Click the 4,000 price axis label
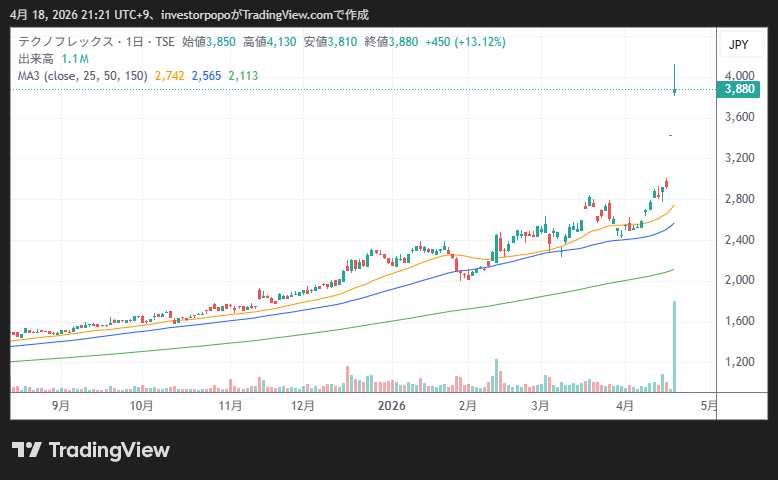Image resolution: width=778 pixels, height=480 pixels. 739,76
